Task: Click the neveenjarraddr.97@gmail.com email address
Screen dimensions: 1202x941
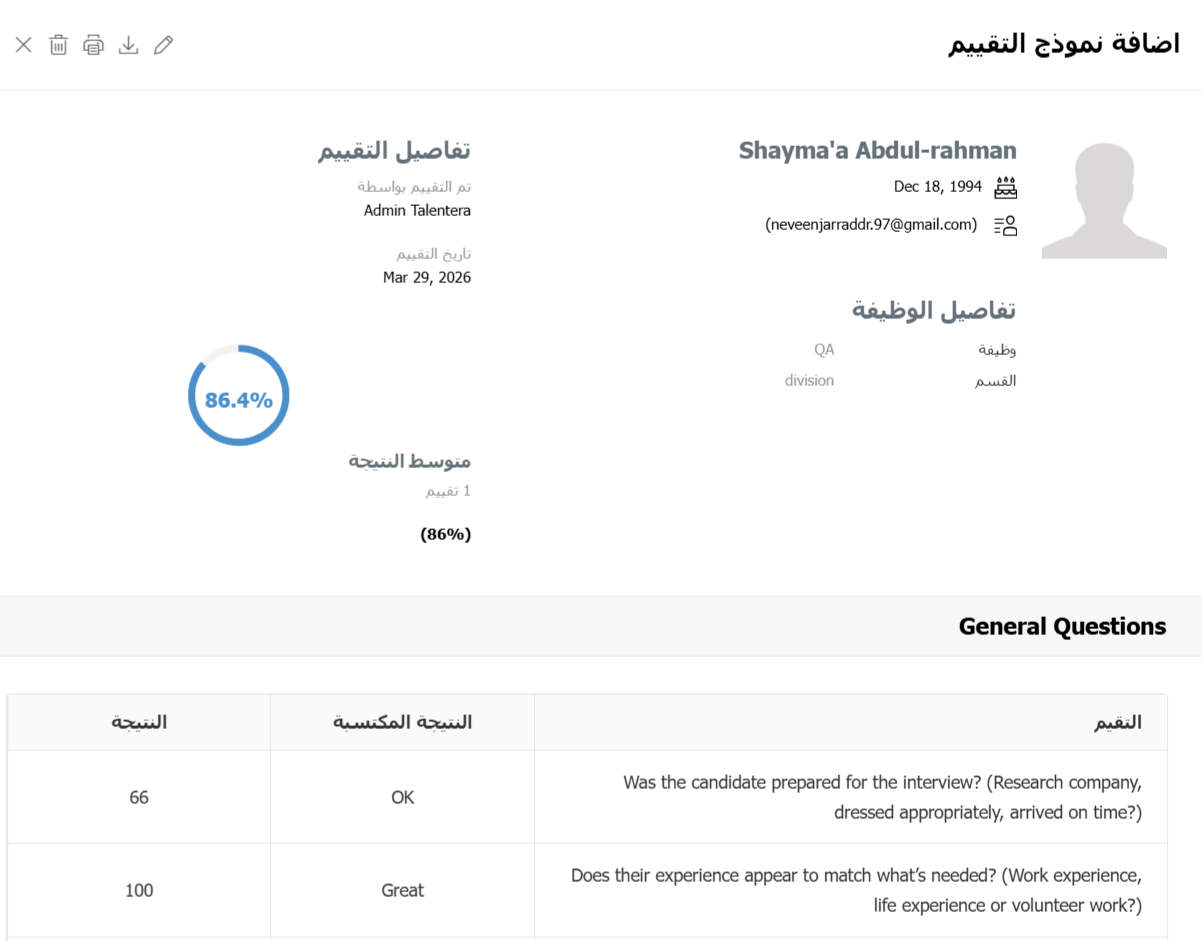Action: [871, 225]
